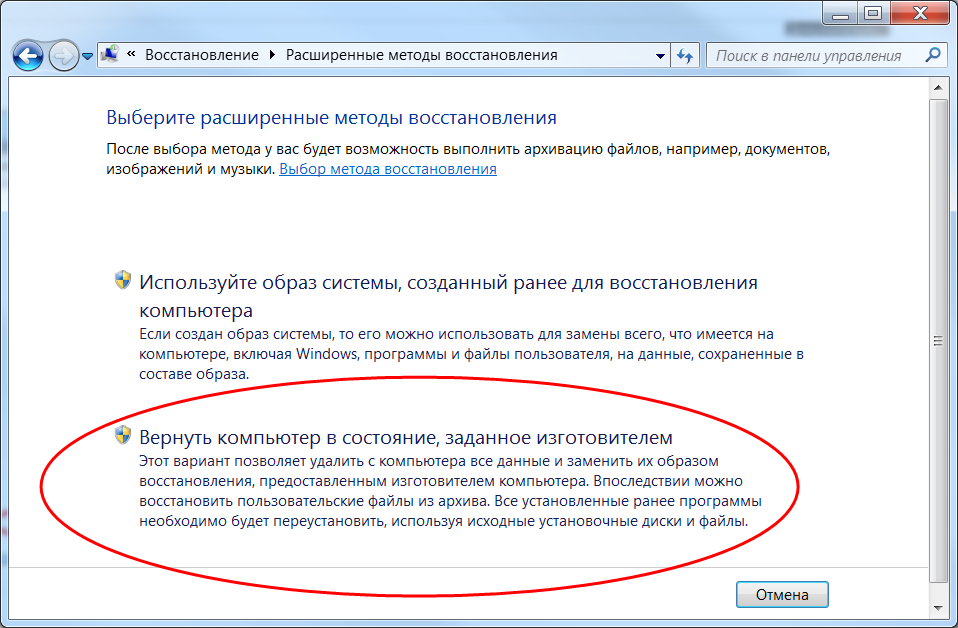Click shield icon beside factory reset option
This screenshot has width=958, height=628.
(x=123, y=435)
